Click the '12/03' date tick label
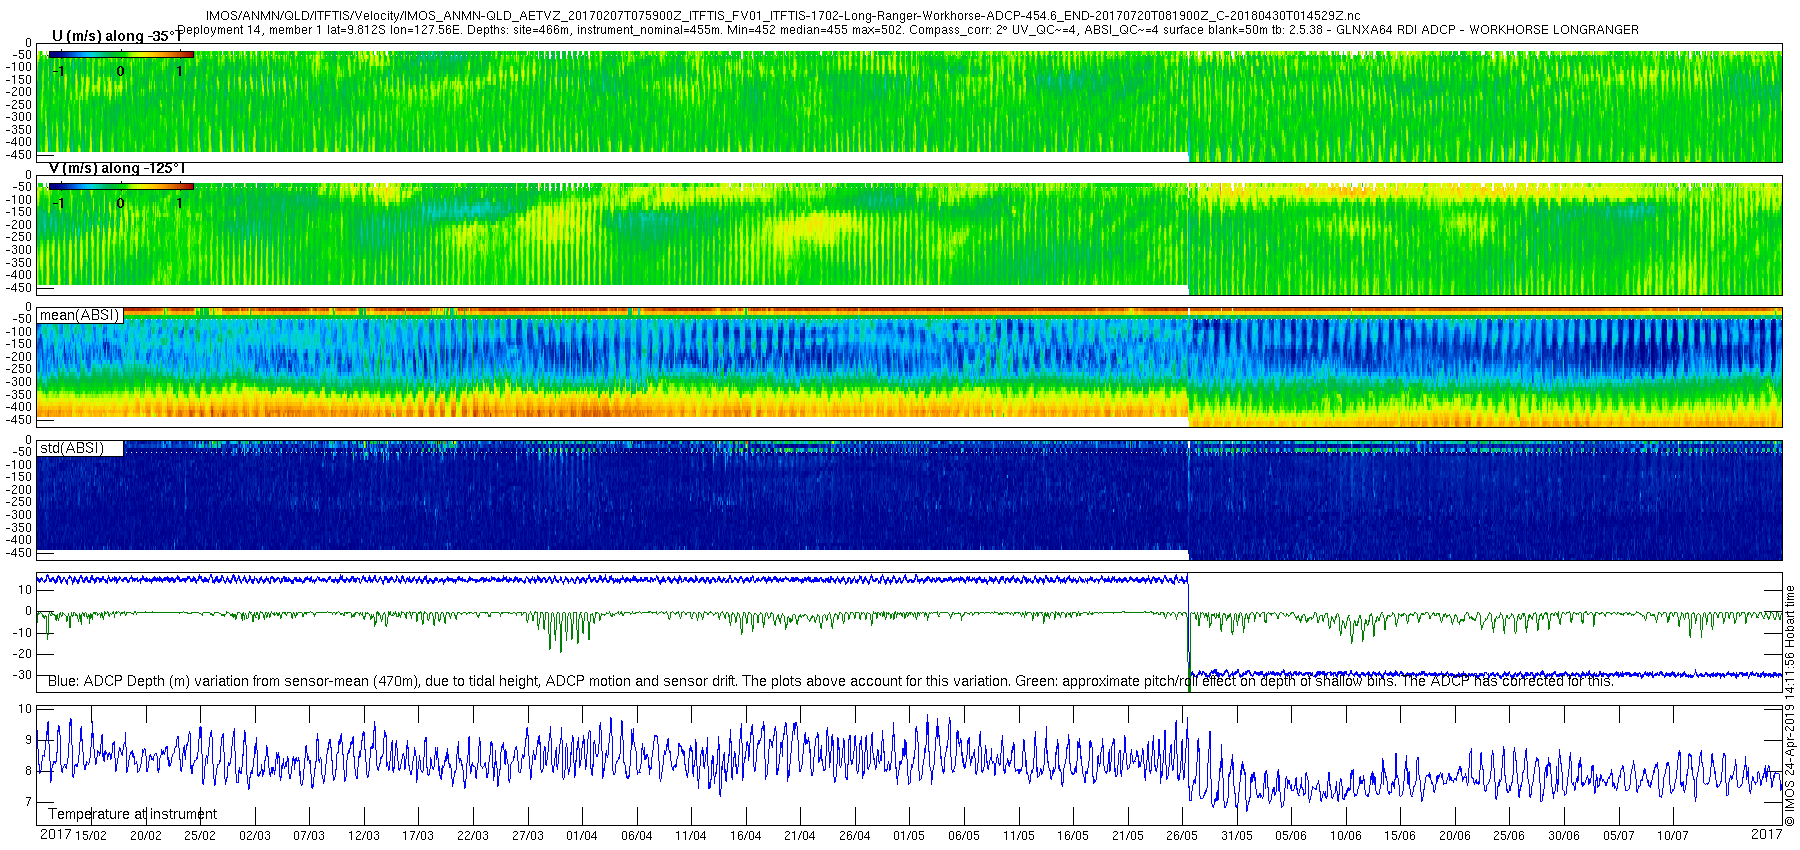Image resolution: width=1800 pixels, height=850 pixels. tap(364, 835)
